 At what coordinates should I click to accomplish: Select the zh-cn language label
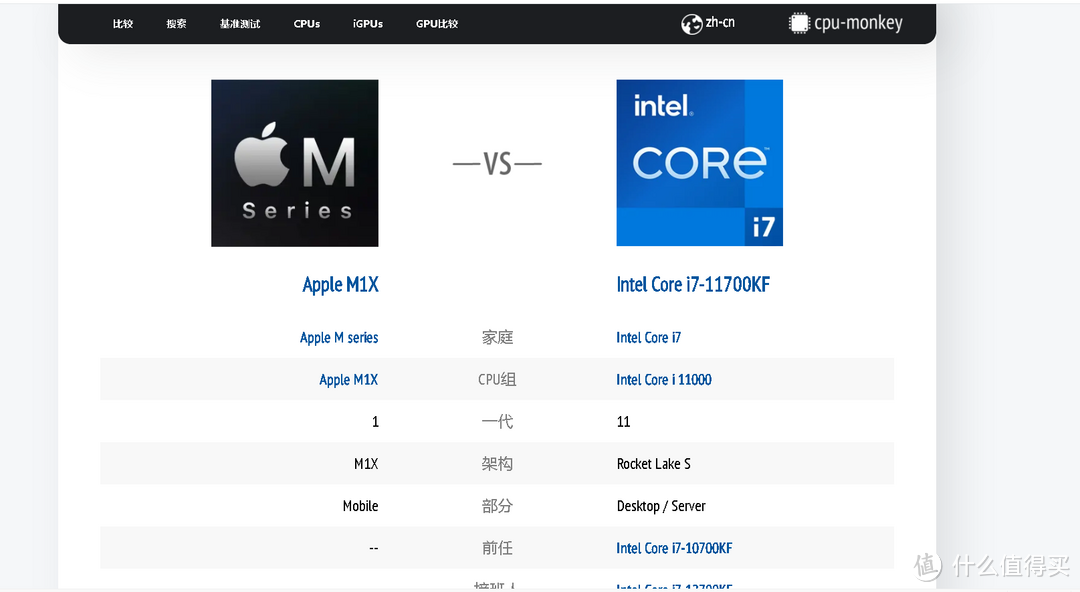point(720,22)
